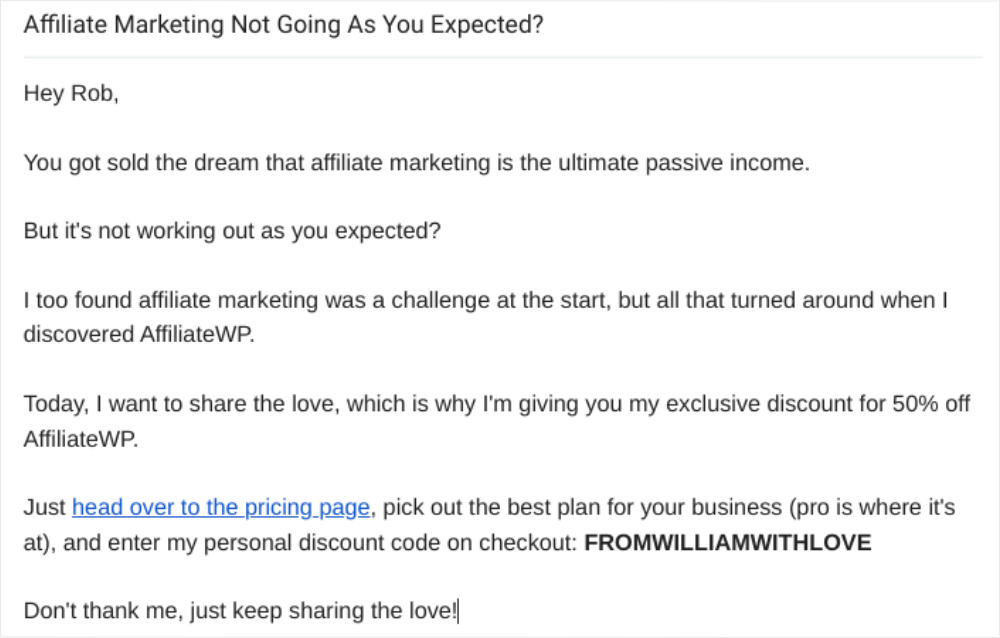
Task: Click the standalone 'AffiliateWP.' line below the discount
Action: (81, 439)
